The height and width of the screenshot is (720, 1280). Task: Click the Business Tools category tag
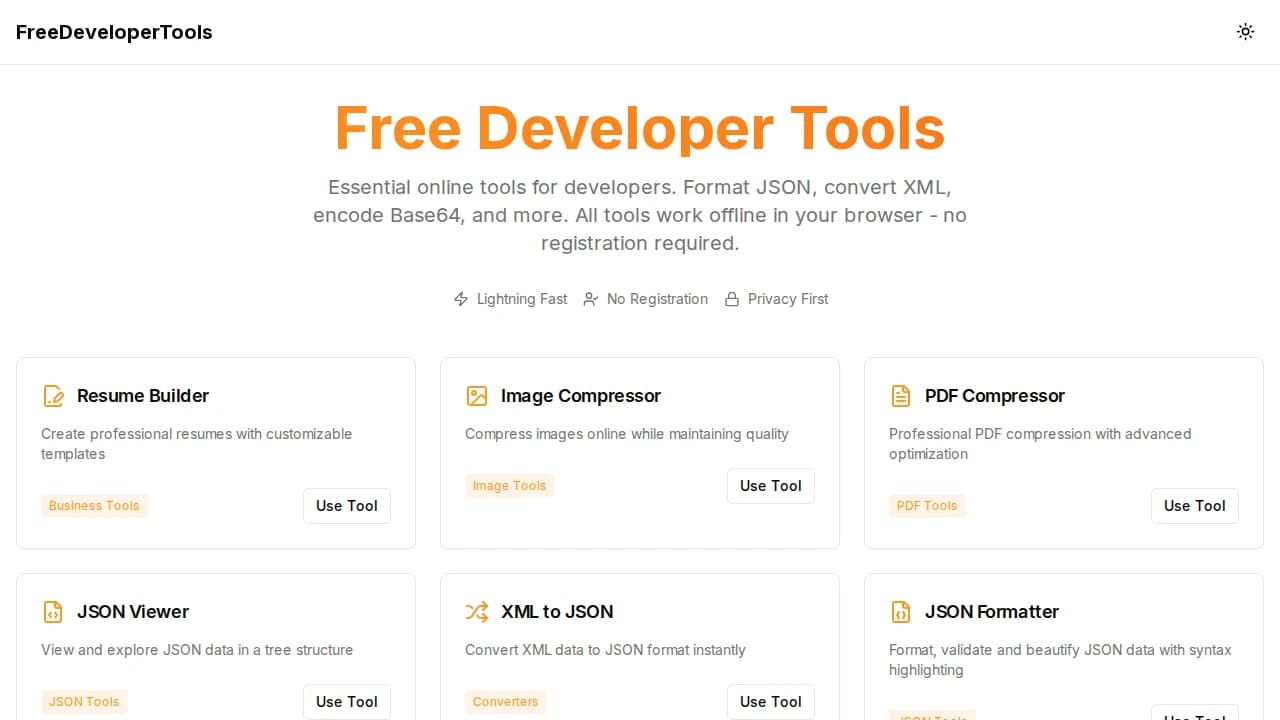point(94,506)
